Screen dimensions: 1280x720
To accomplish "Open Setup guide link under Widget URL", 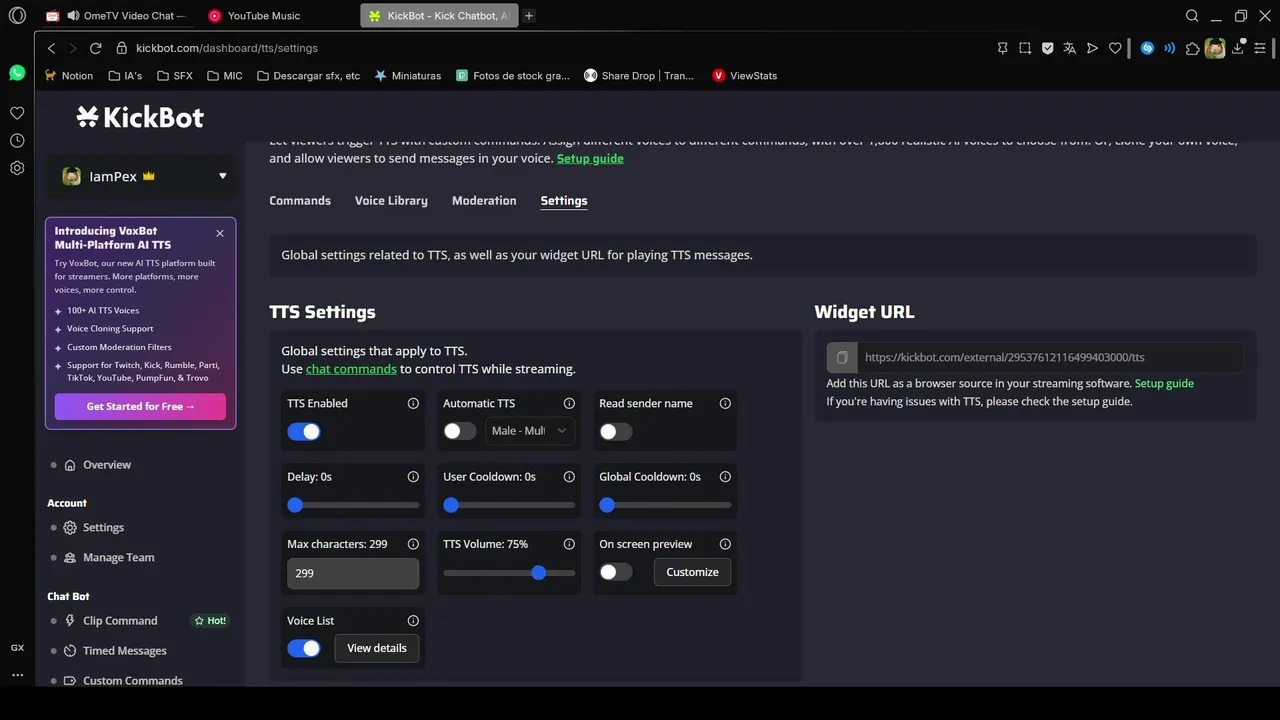I will (1164, 384).
